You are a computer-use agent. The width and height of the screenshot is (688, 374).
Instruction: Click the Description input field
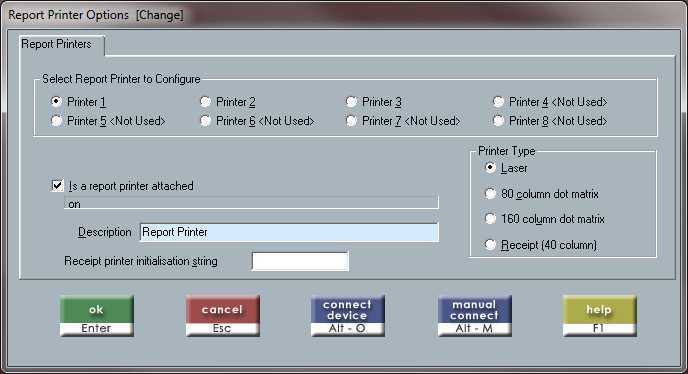click(289, 232)
